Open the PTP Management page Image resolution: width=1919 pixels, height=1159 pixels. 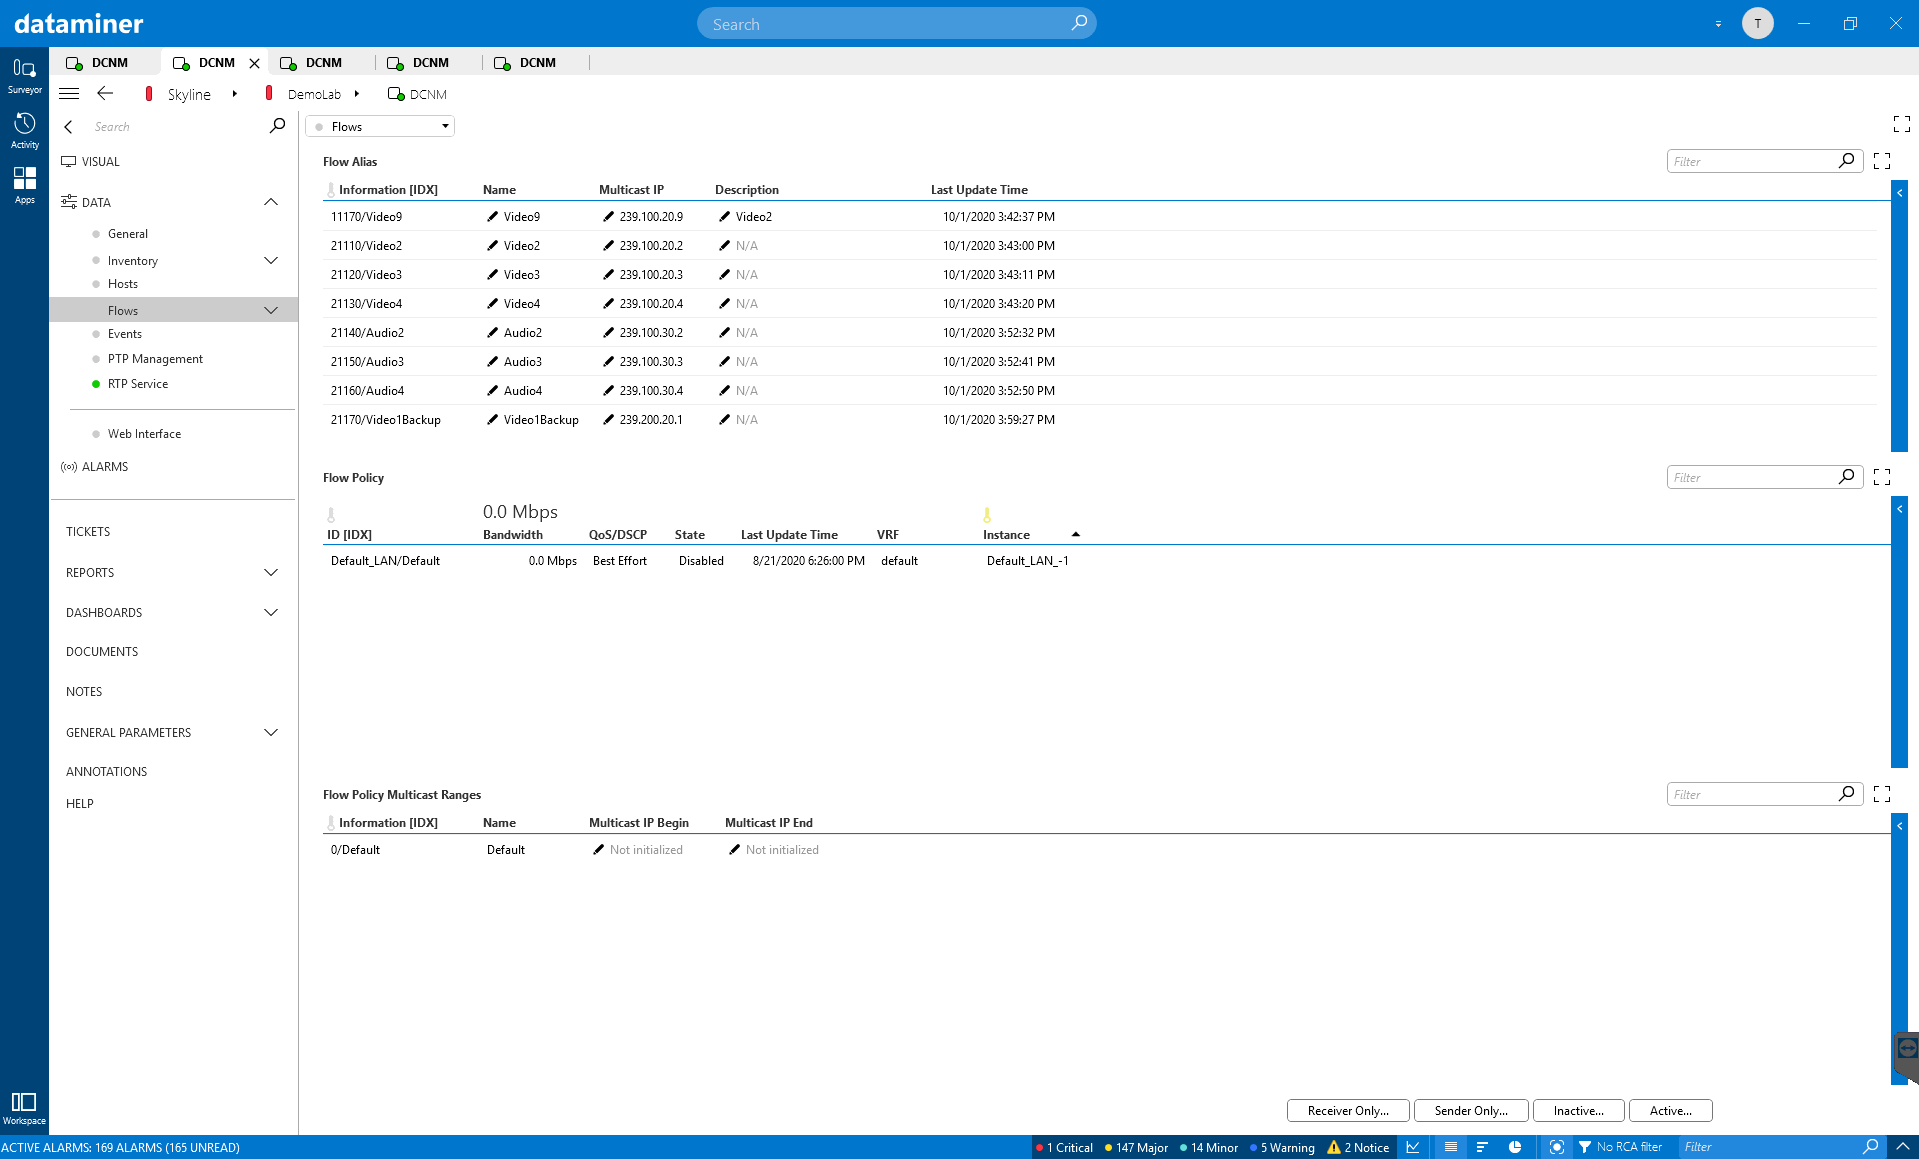tap(155, 358)
